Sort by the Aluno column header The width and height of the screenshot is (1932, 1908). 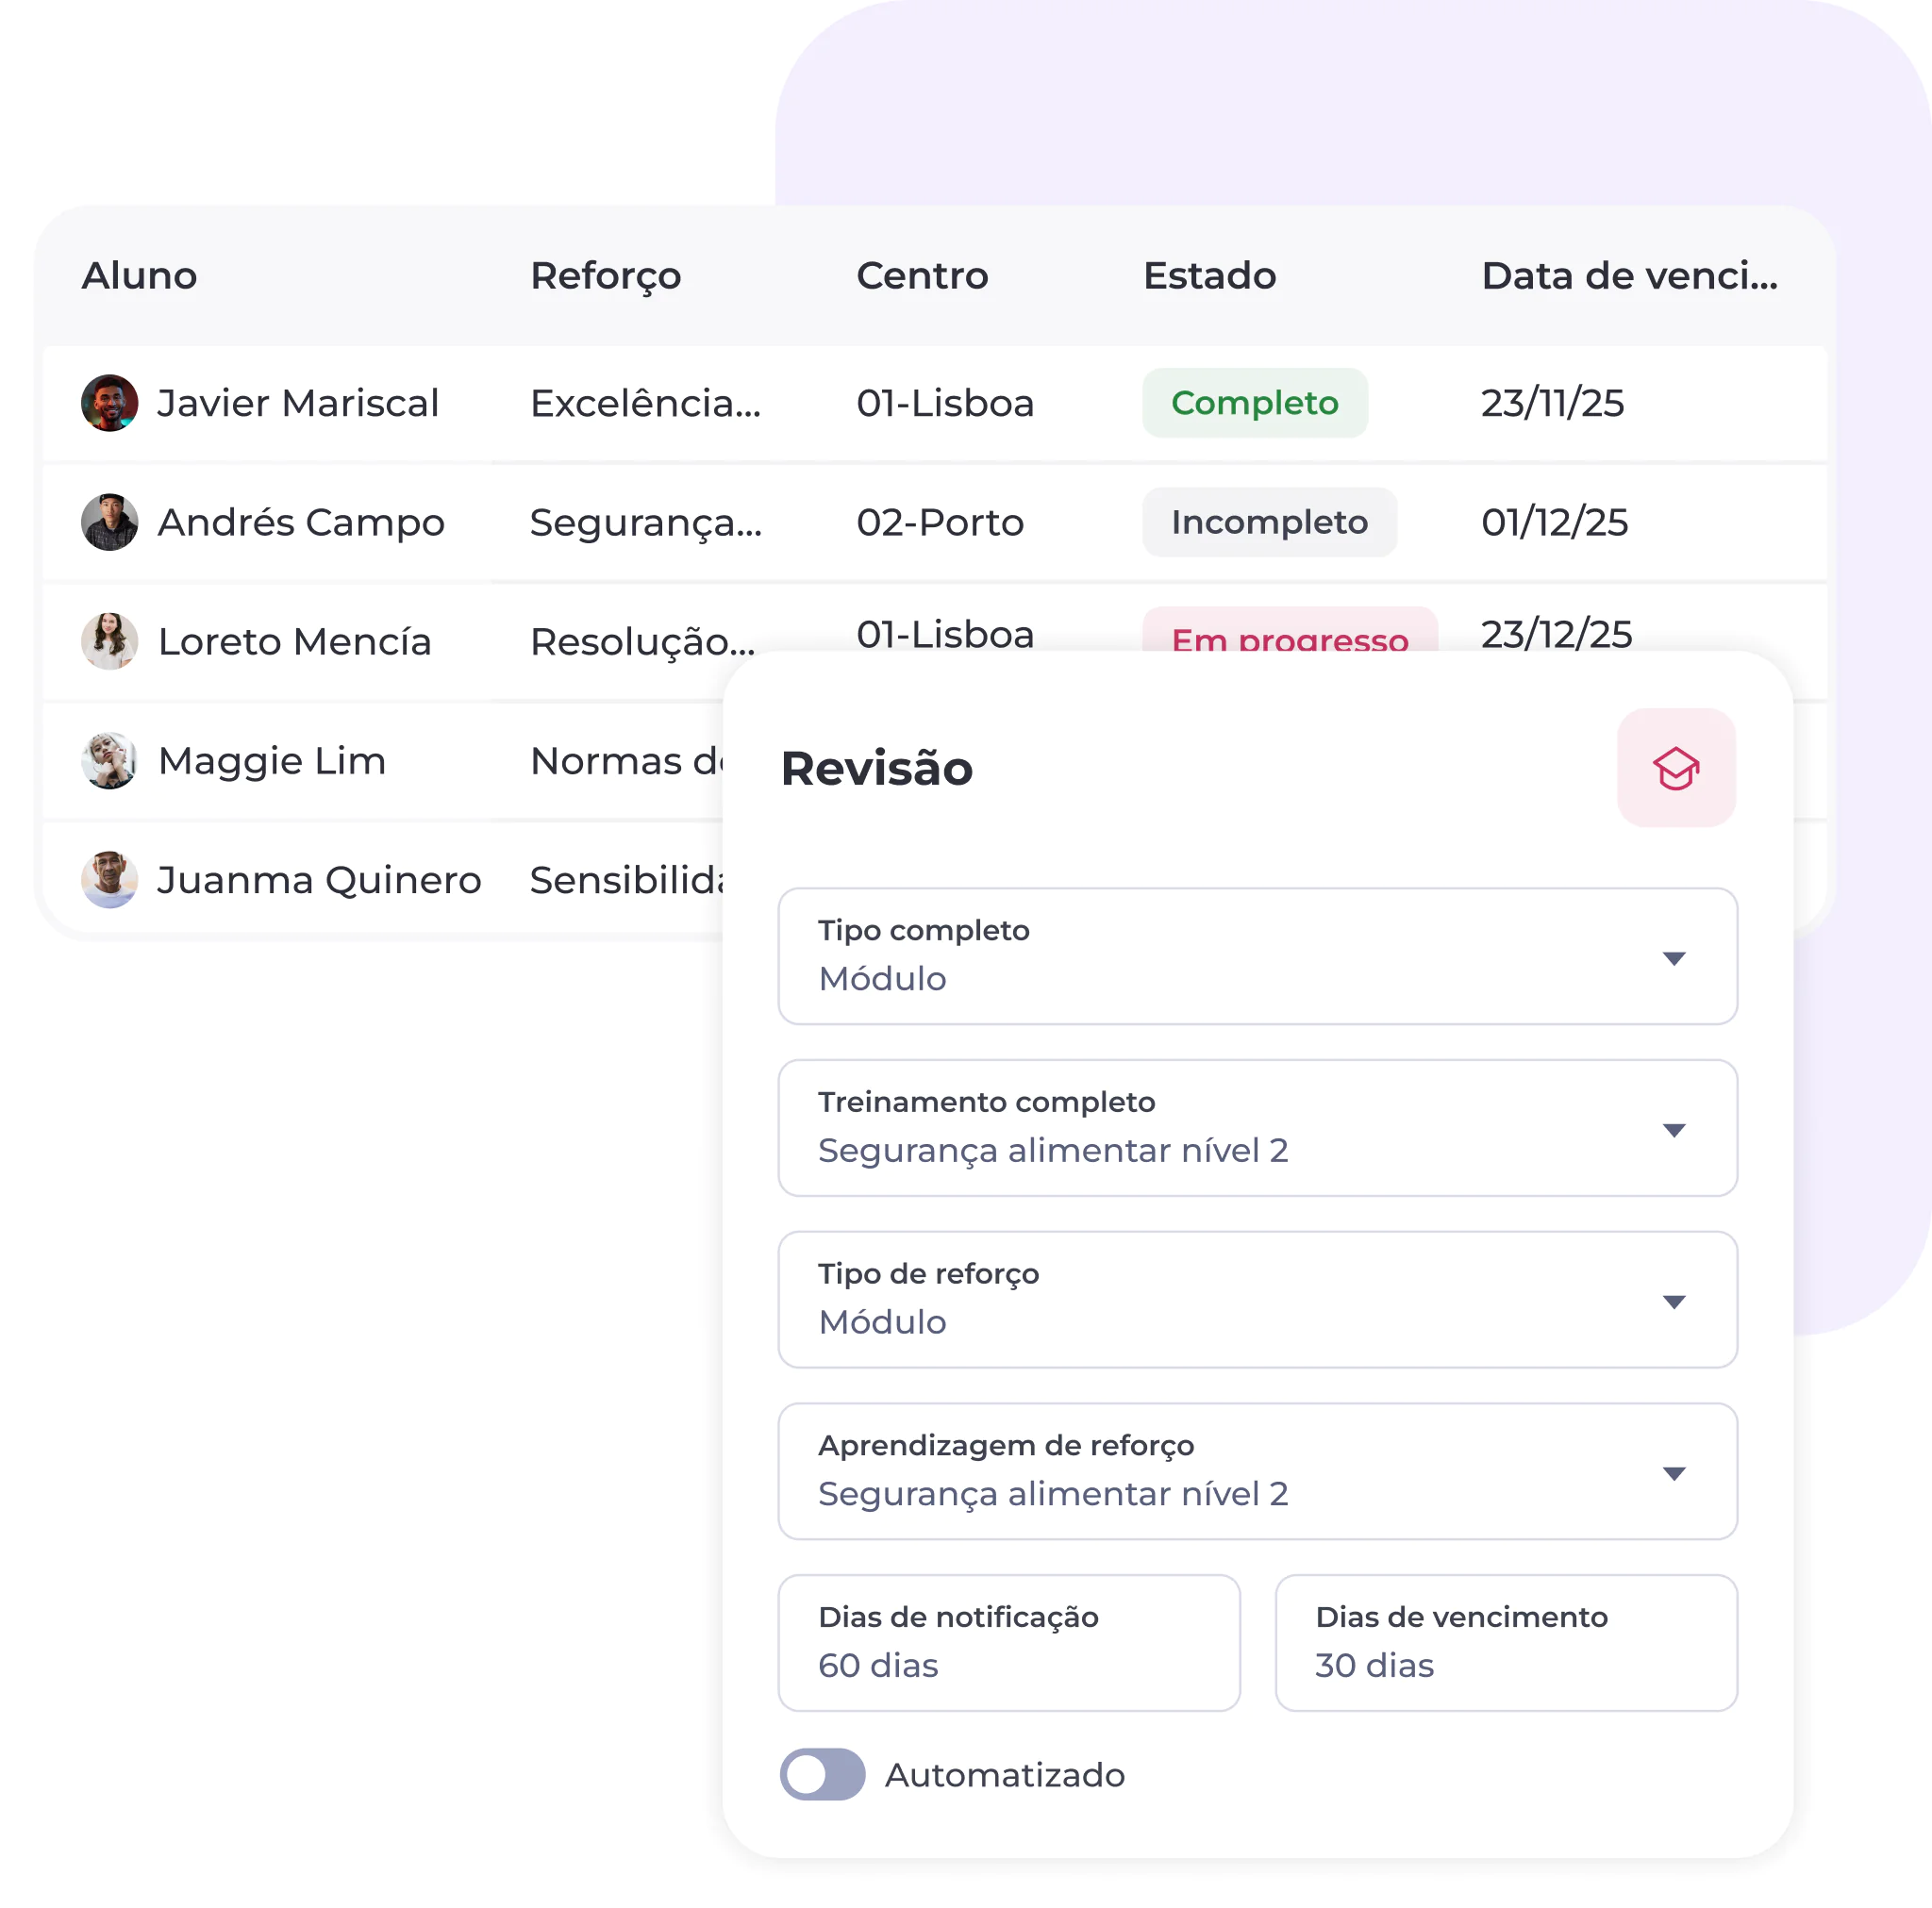pyautogui.click(x=139, y=276)
